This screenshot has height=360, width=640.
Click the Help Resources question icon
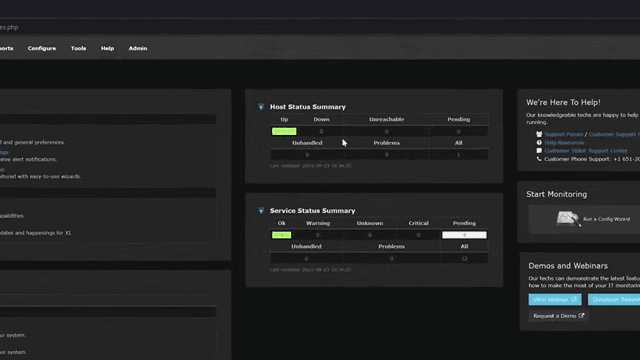[539, 142]
